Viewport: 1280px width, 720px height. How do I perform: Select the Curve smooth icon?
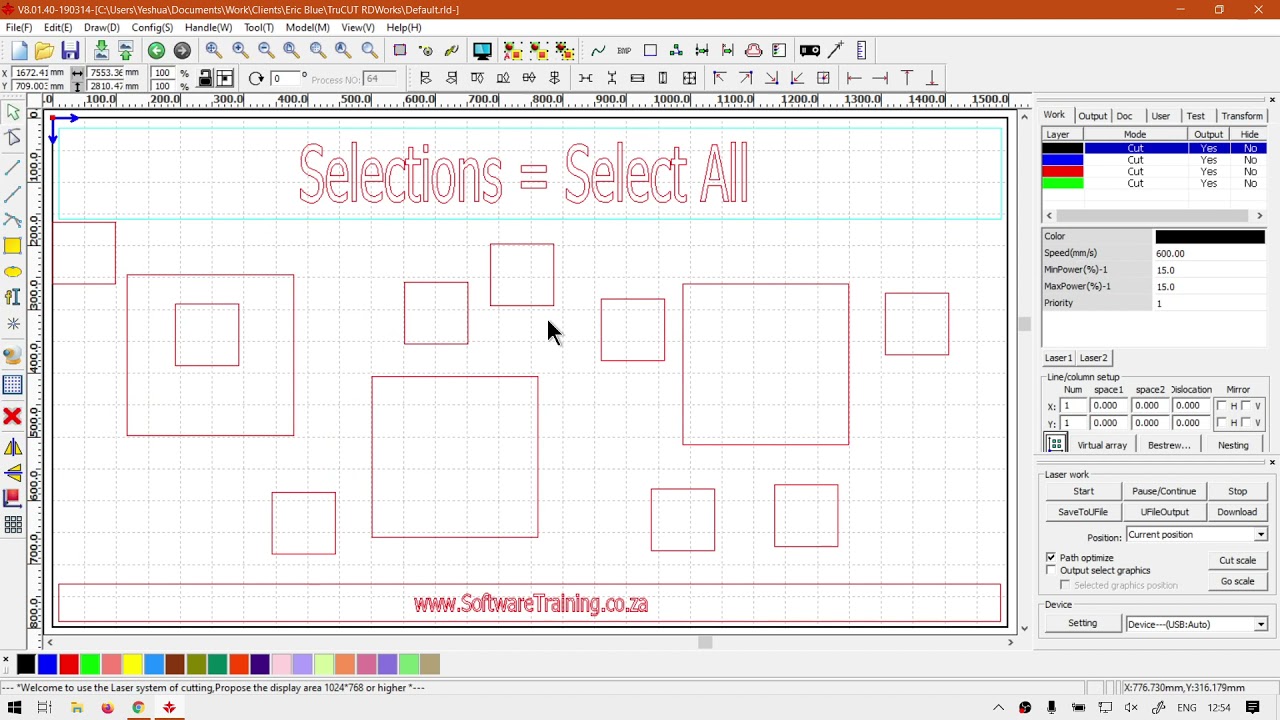pos(598,51)
